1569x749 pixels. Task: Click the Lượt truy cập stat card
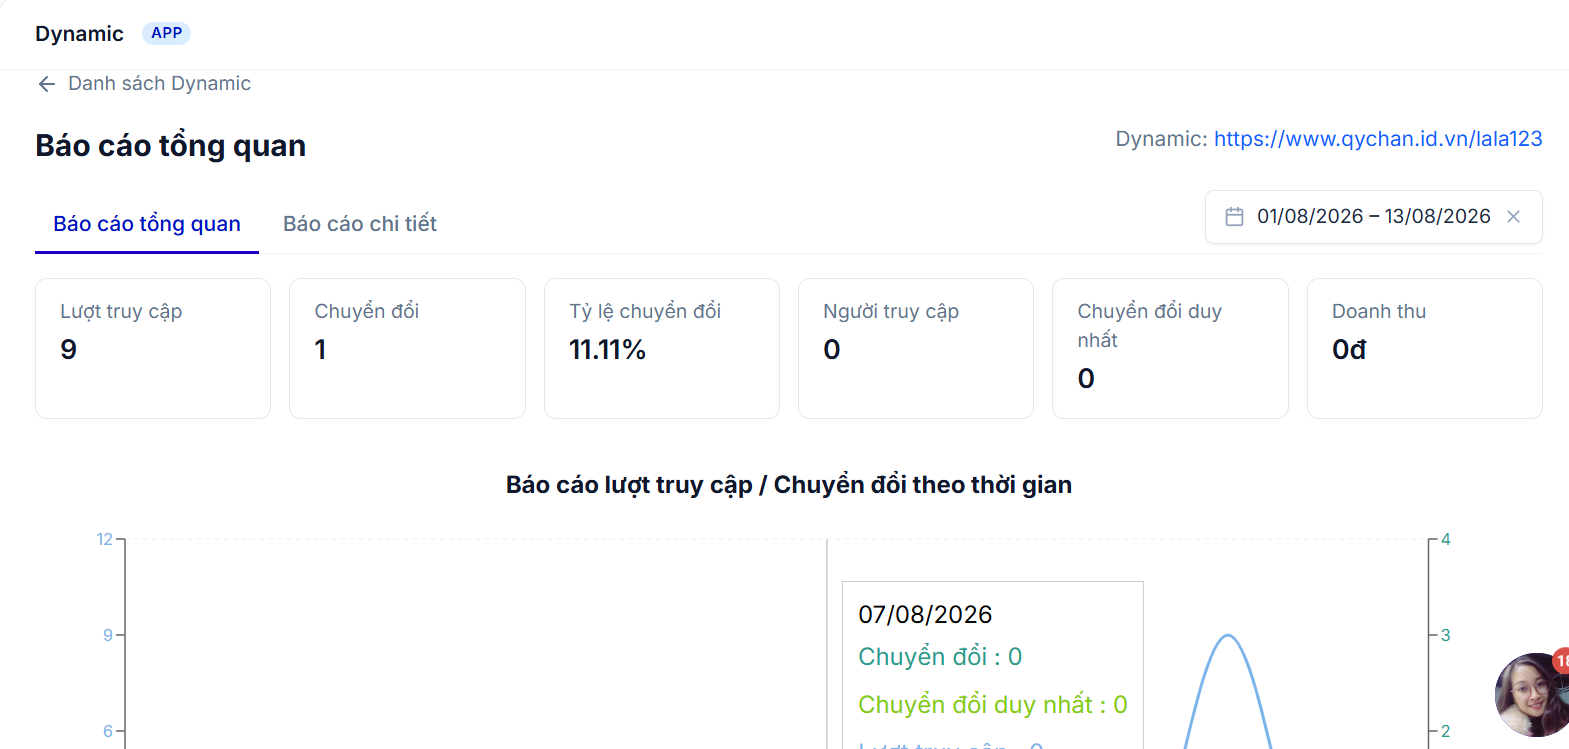pos(153,348)
